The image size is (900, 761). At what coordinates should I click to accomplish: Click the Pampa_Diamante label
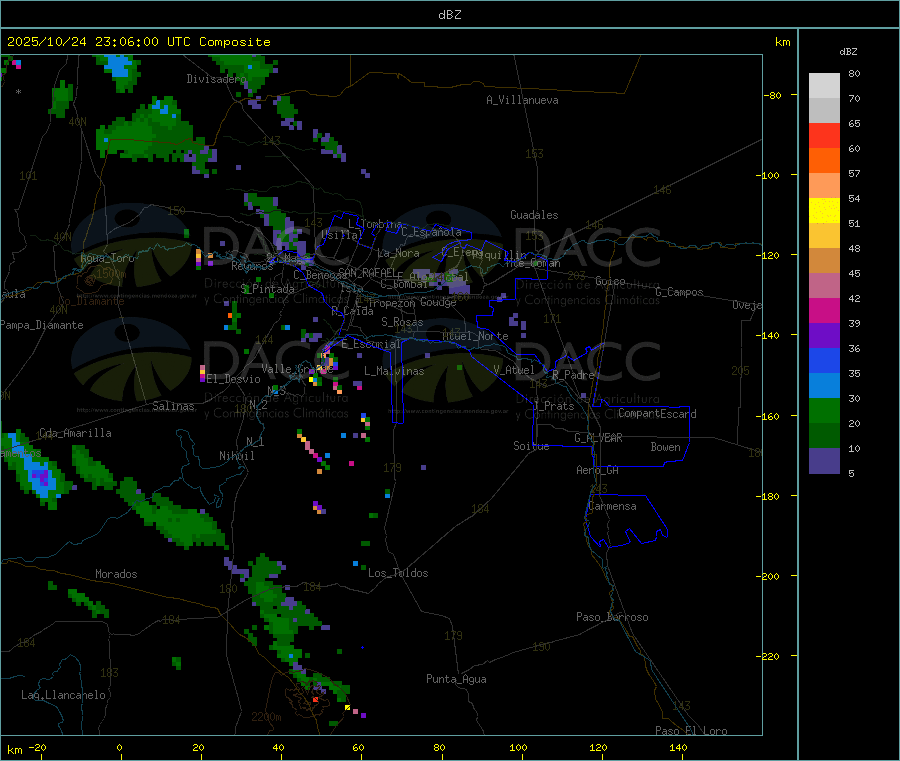click(x=42, y=325)
